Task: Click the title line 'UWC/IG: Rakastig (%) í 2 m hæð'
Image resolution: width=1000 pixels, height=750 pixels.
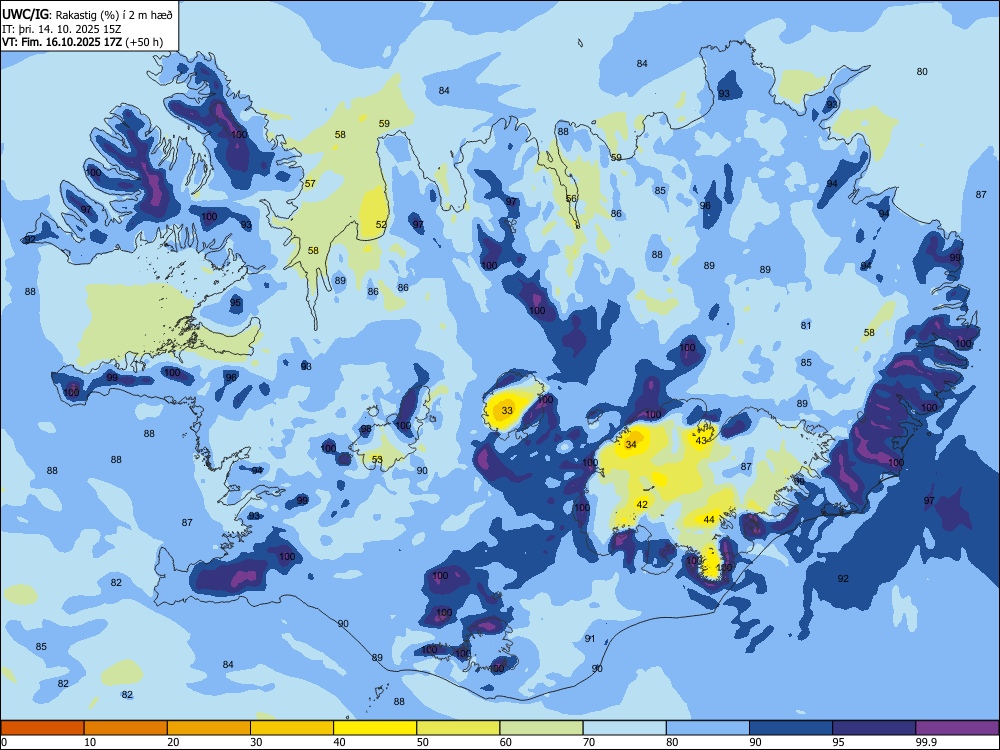Action: (87, 15)
